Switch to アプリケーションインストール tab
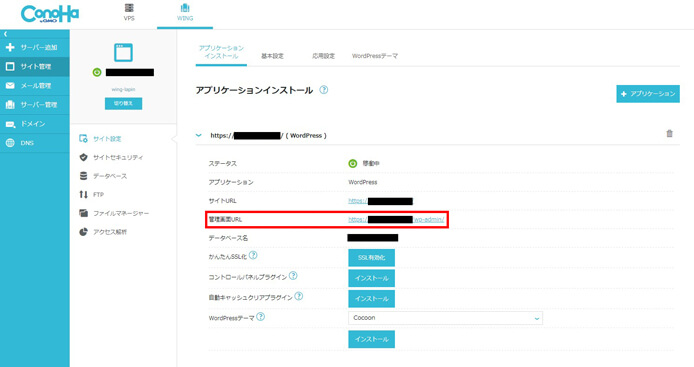 point(221,52)
